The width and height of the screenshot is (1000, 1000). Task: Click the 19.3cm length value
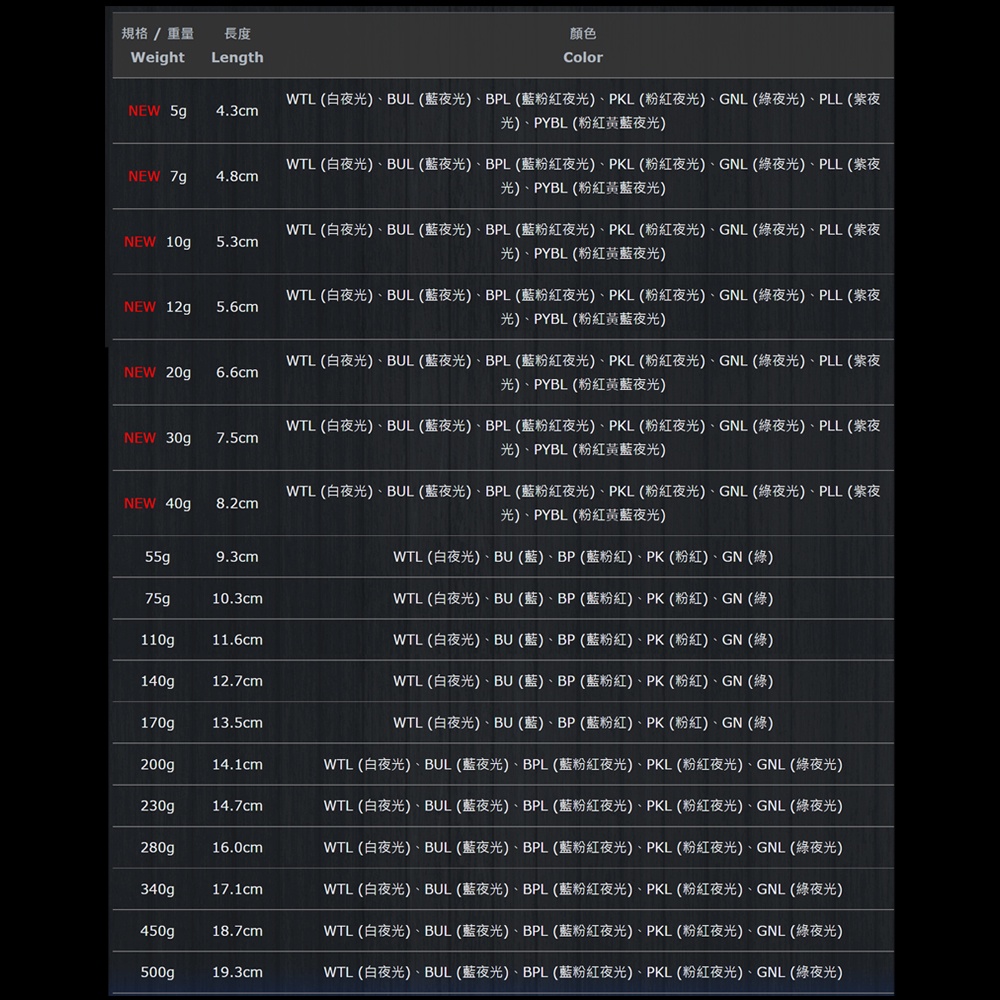(x=237, y=972)
